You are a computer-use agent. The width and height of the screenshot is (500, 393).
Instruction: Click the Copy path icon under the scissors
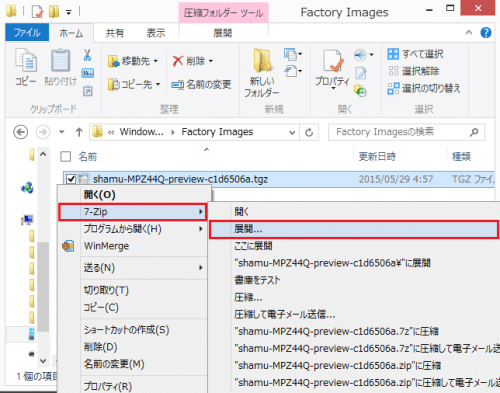(x=88, y=73)
